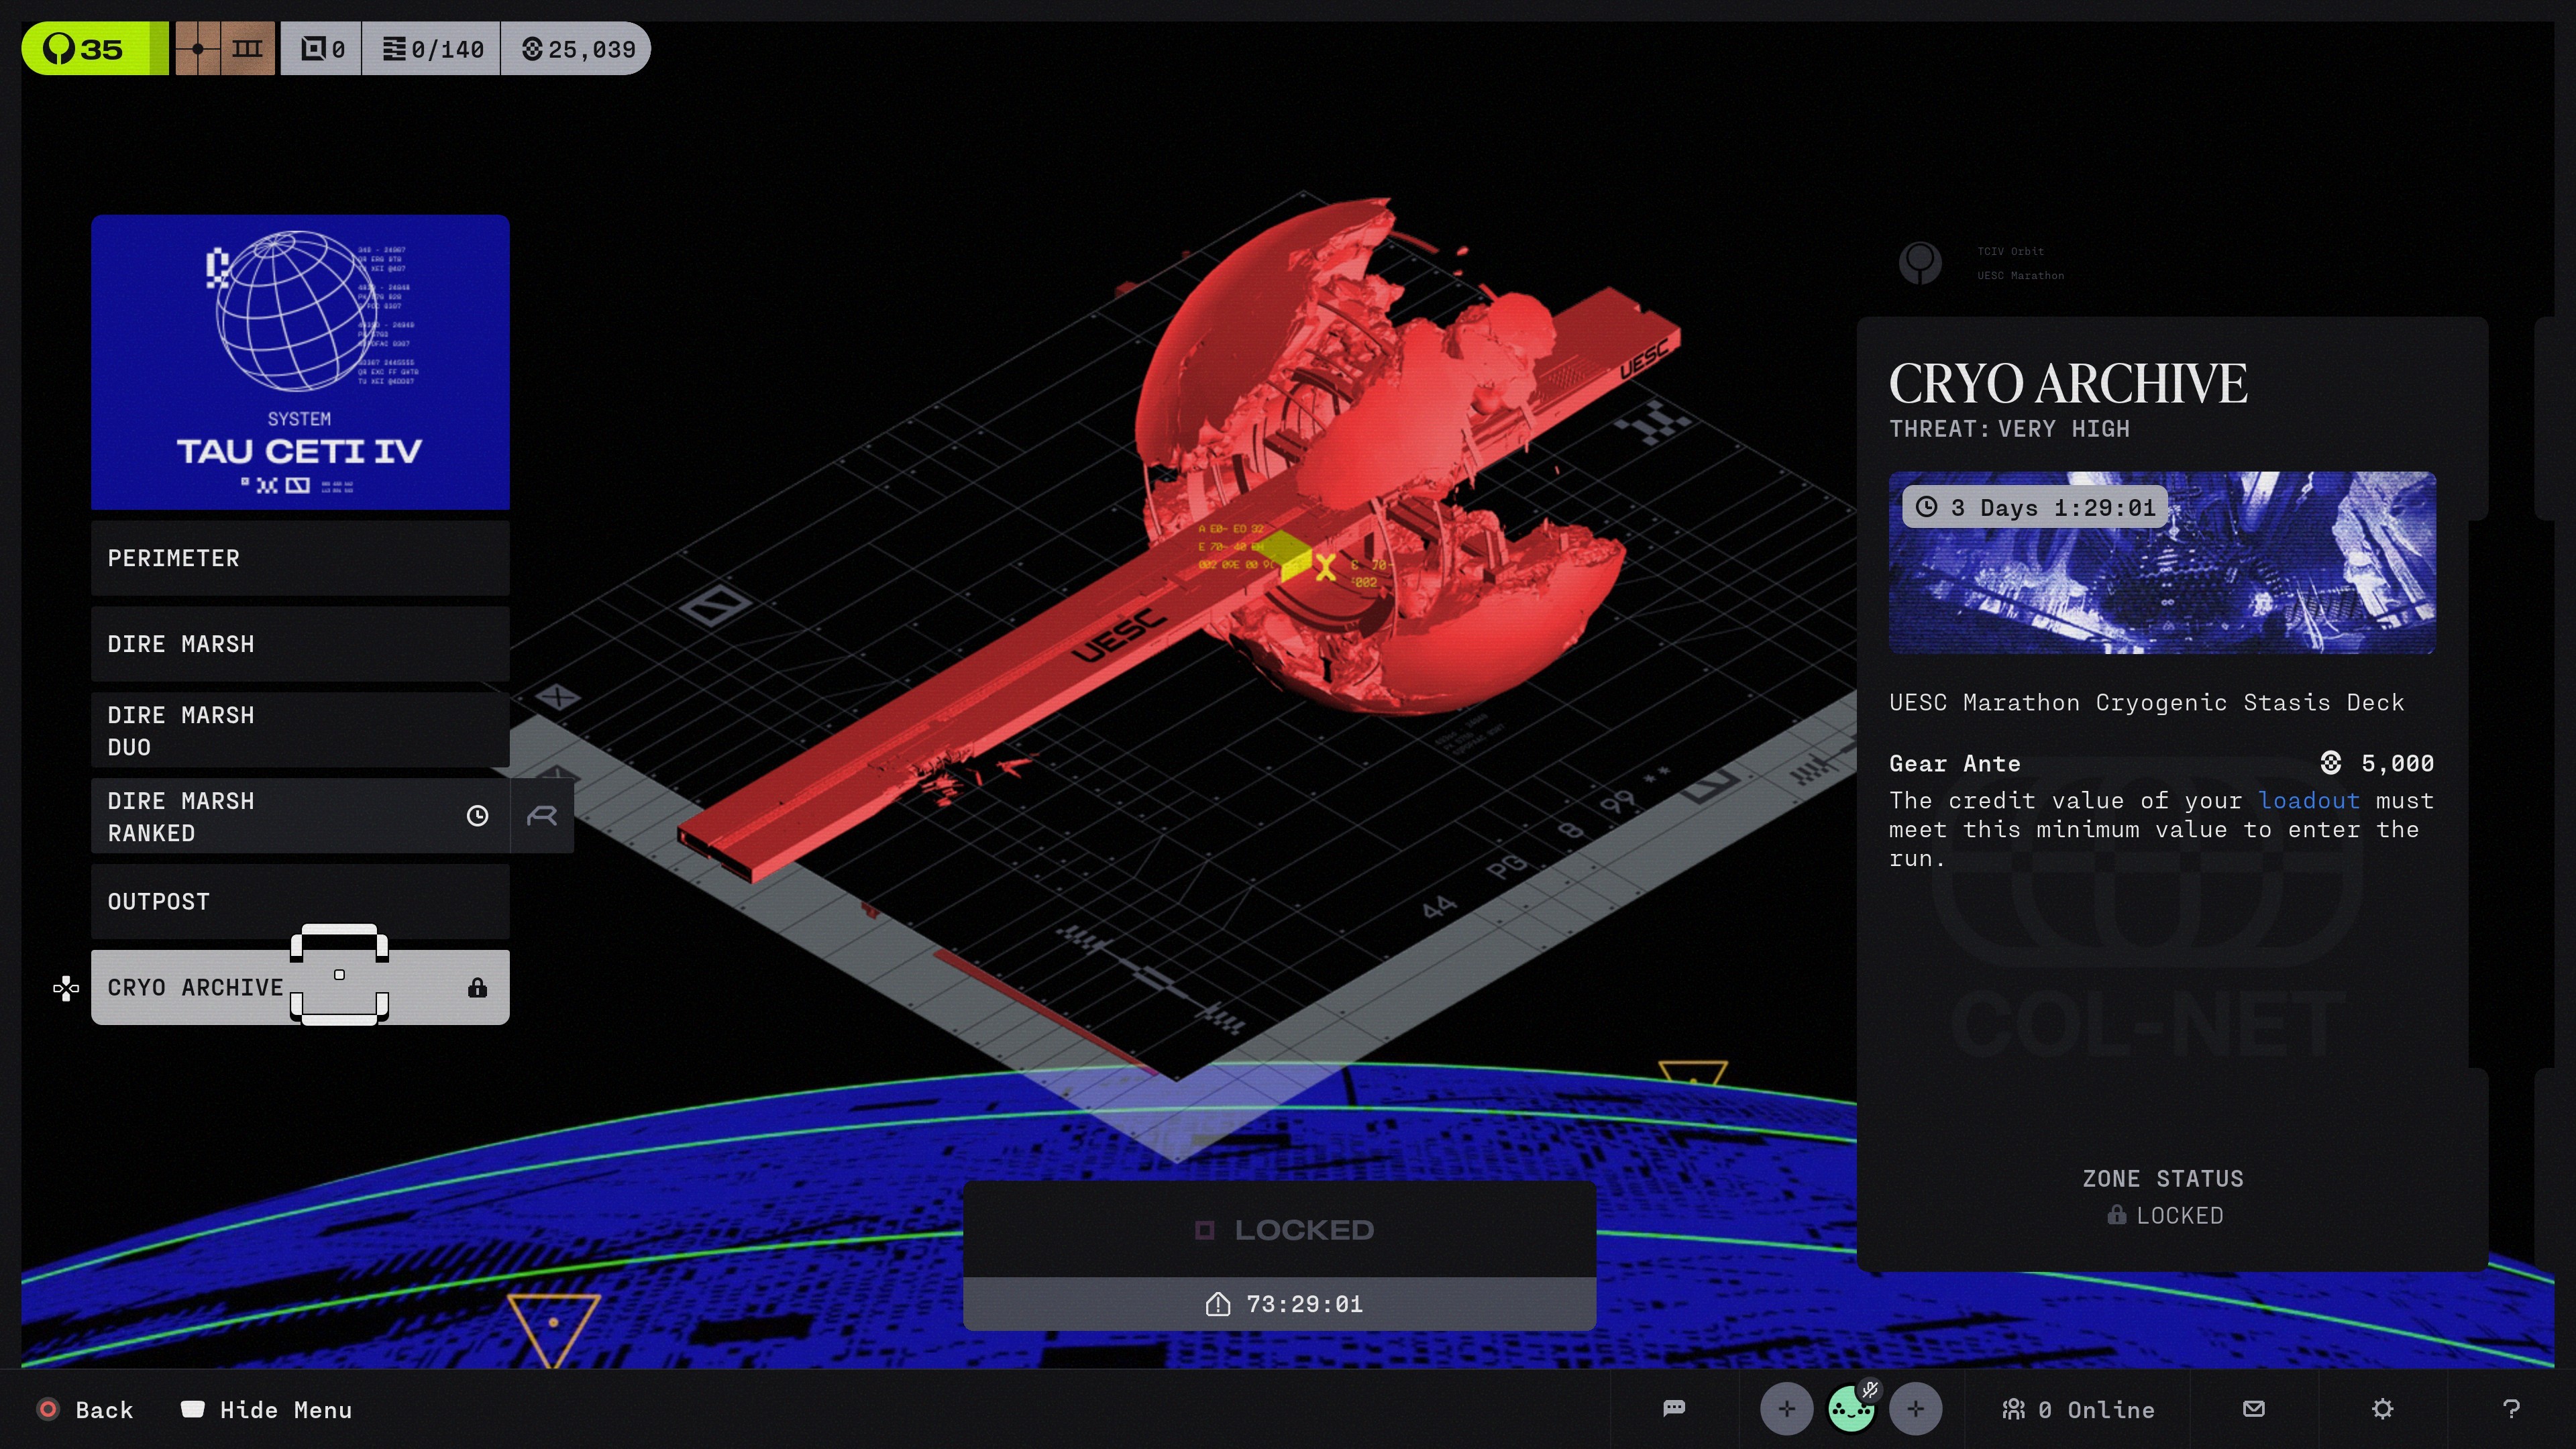Click the 0/140 vault capacity indicator

click(432, 49)
